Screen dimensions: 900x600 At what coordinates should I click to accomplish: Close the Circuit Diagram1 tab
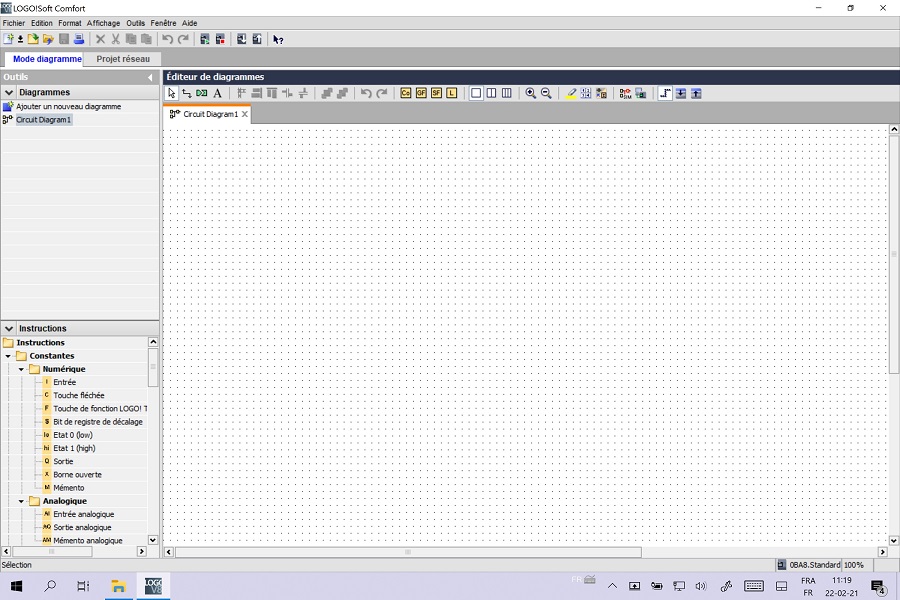pos(245,114)
